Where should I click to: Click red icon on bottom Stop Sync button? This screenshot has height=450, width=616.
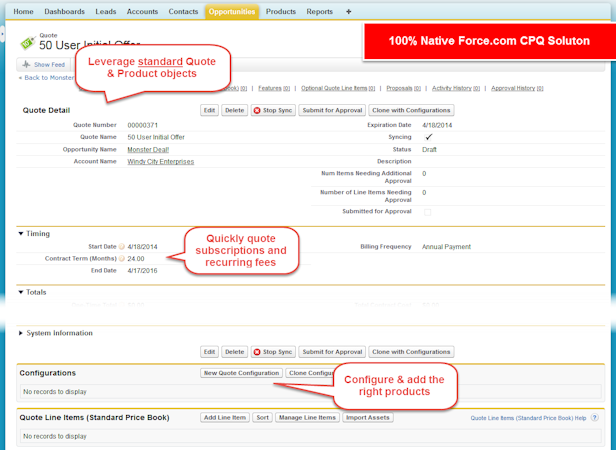point(257,352)
